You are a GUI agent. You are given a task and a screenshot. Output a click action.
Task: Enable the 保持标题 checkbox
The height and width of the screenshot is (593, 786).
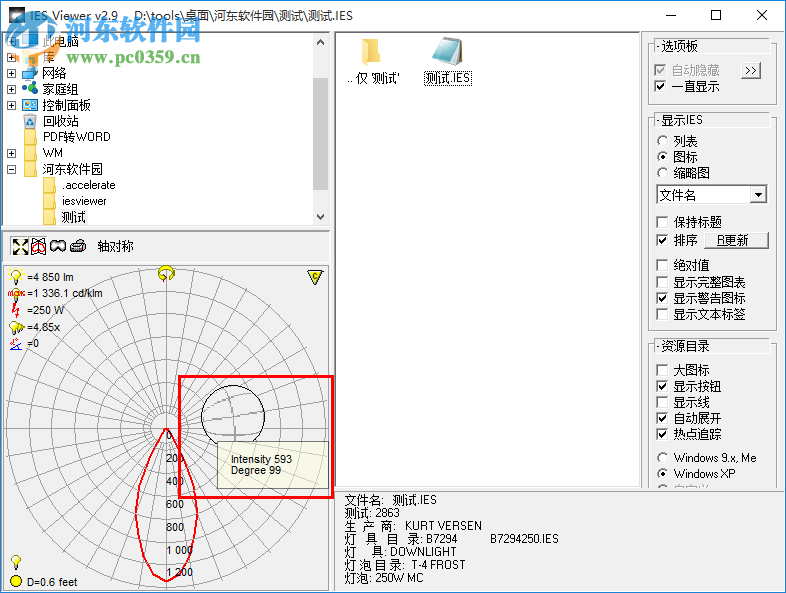click(x=662, y=222)
